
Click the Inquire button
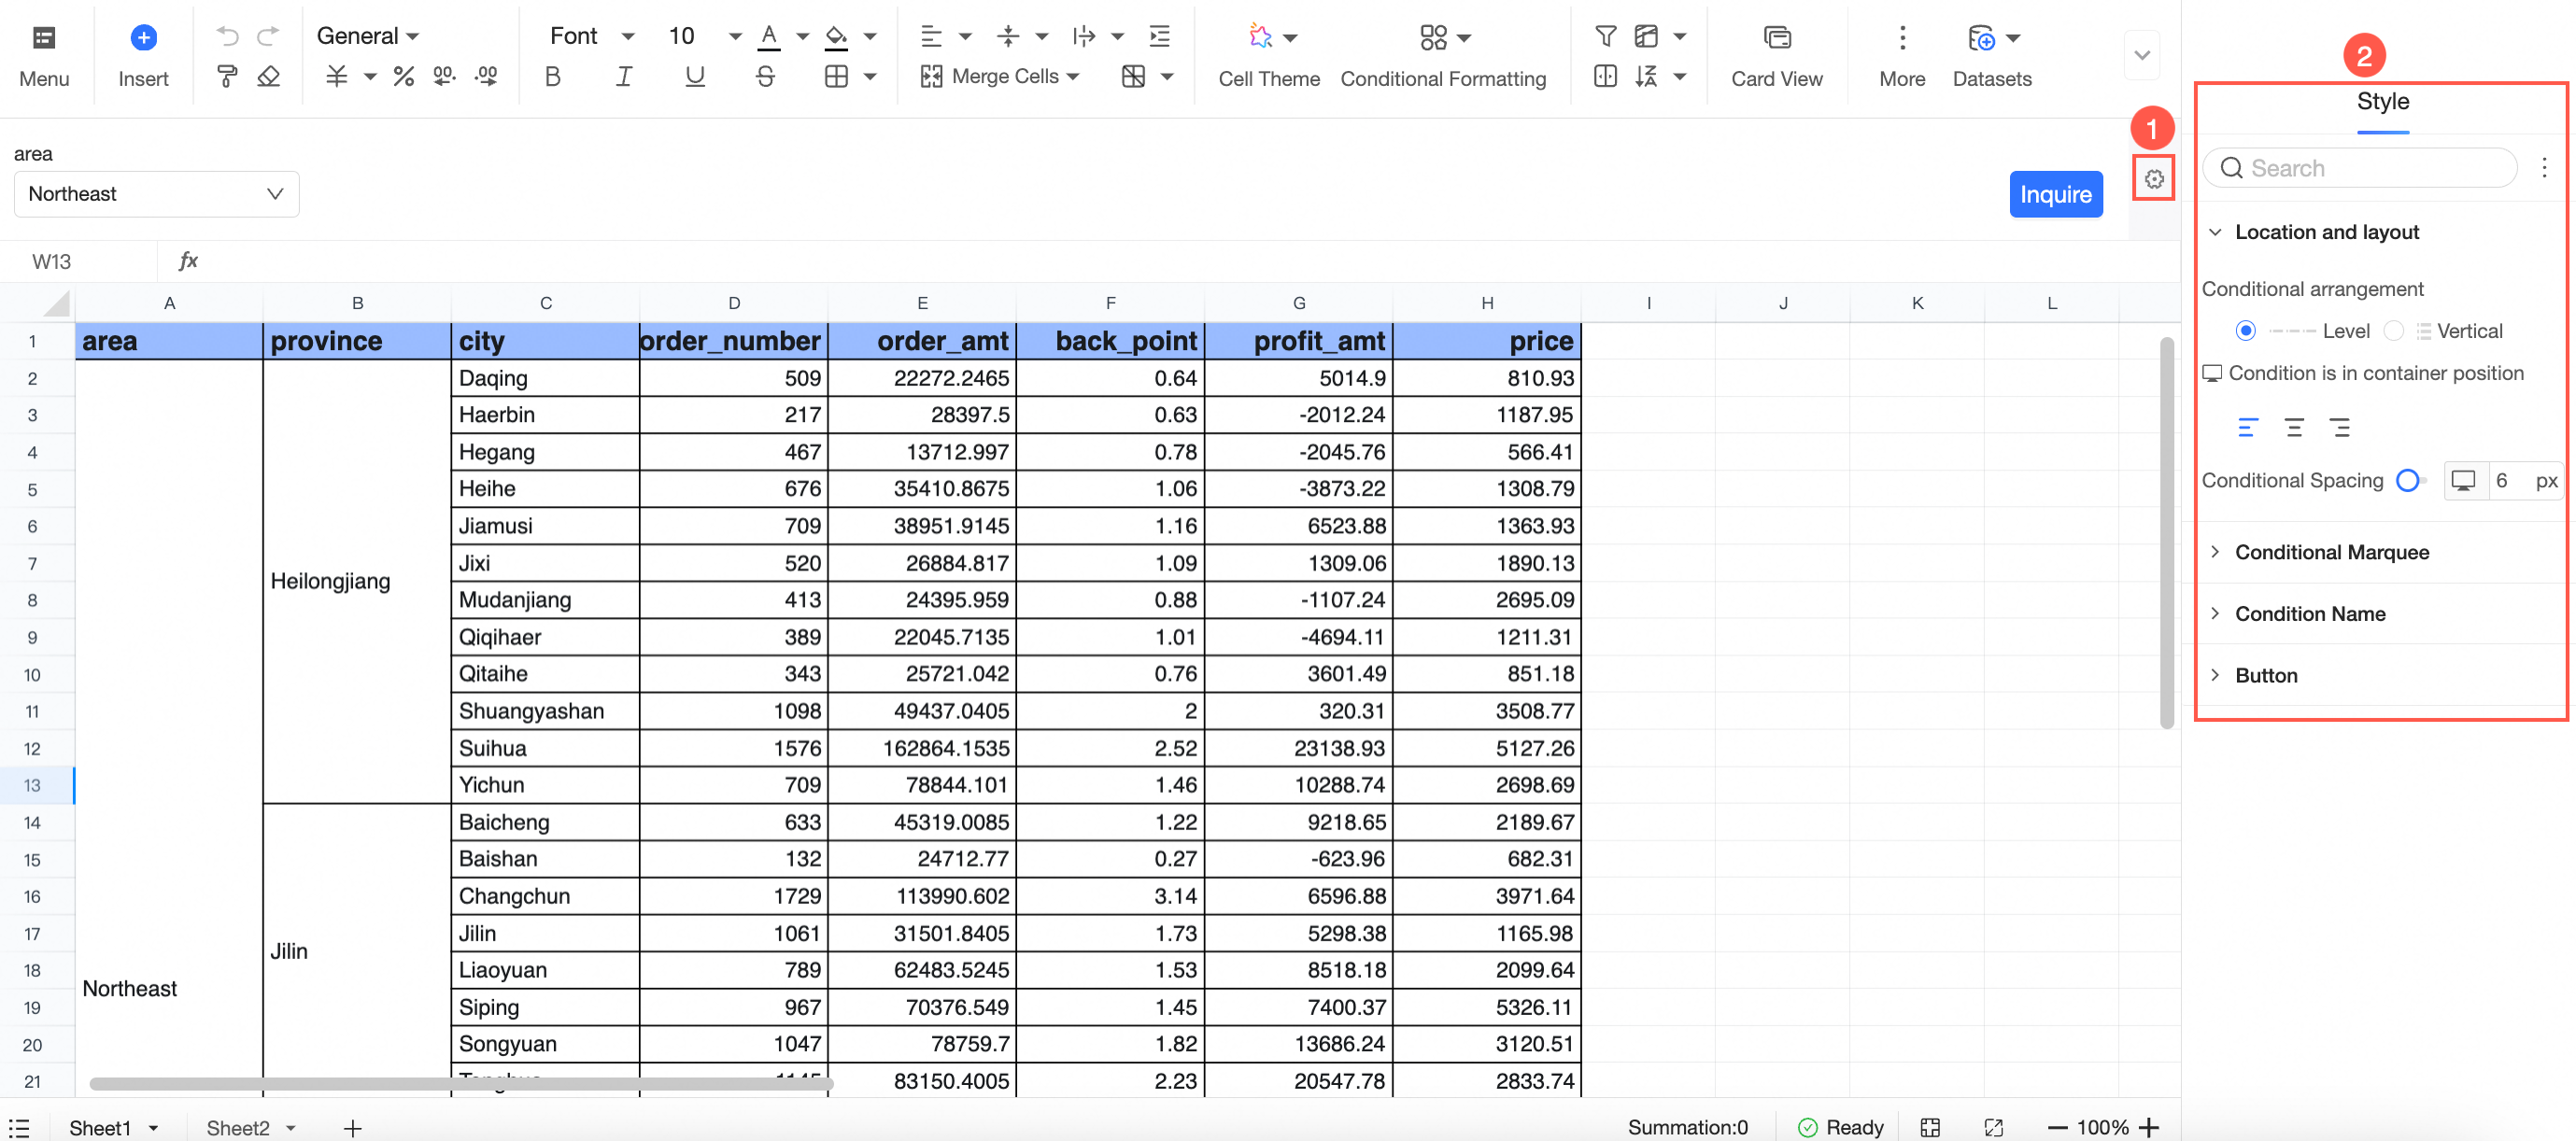[x=2055, y=194]
